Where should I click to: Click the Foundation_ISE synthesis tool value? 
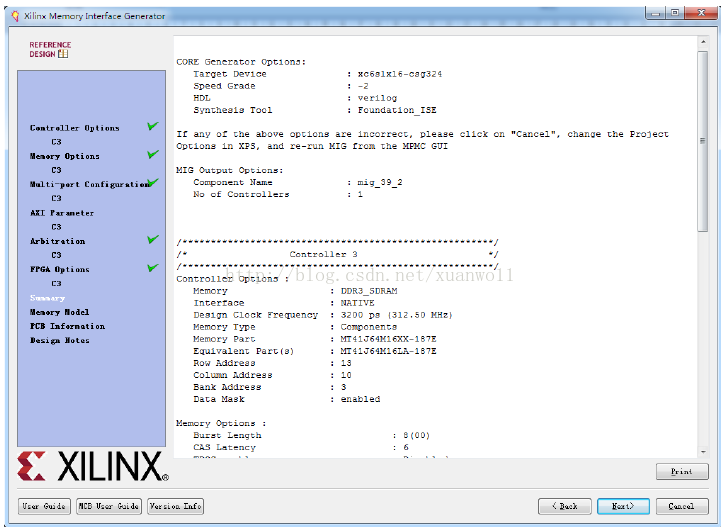[397, 110]
